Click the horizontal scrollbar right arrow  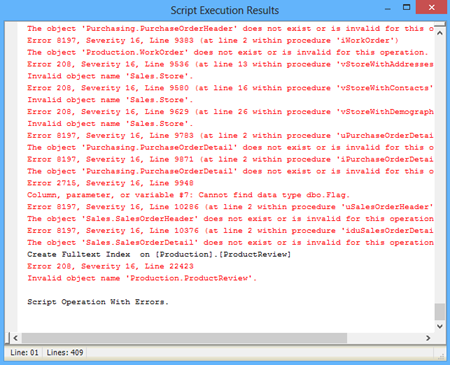428,338
